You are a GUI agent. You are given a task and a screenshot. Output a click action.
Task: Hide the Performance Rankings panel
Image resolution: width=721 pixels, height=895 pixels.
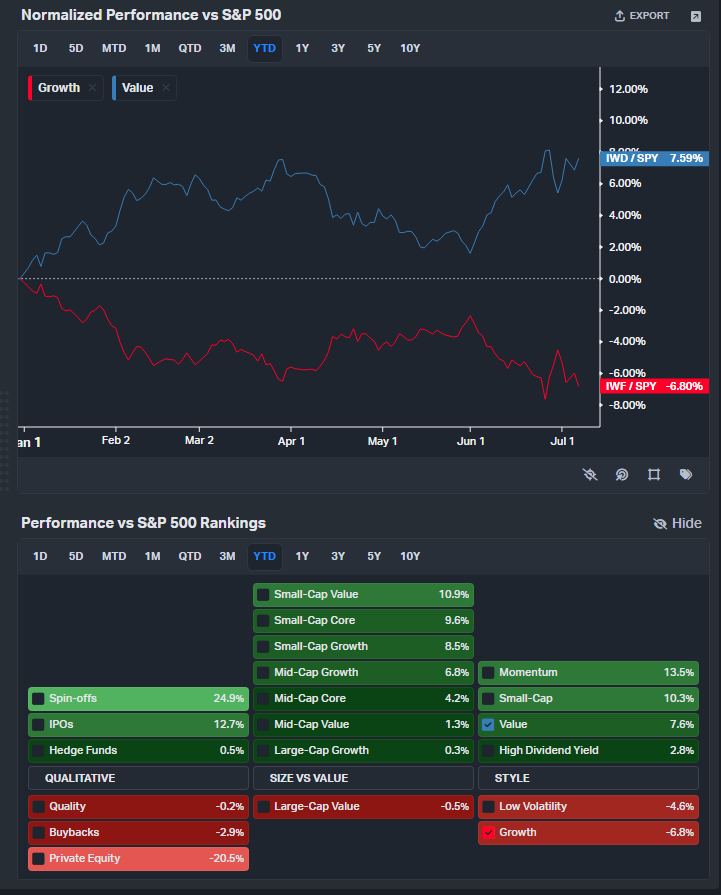coord(677,523)
